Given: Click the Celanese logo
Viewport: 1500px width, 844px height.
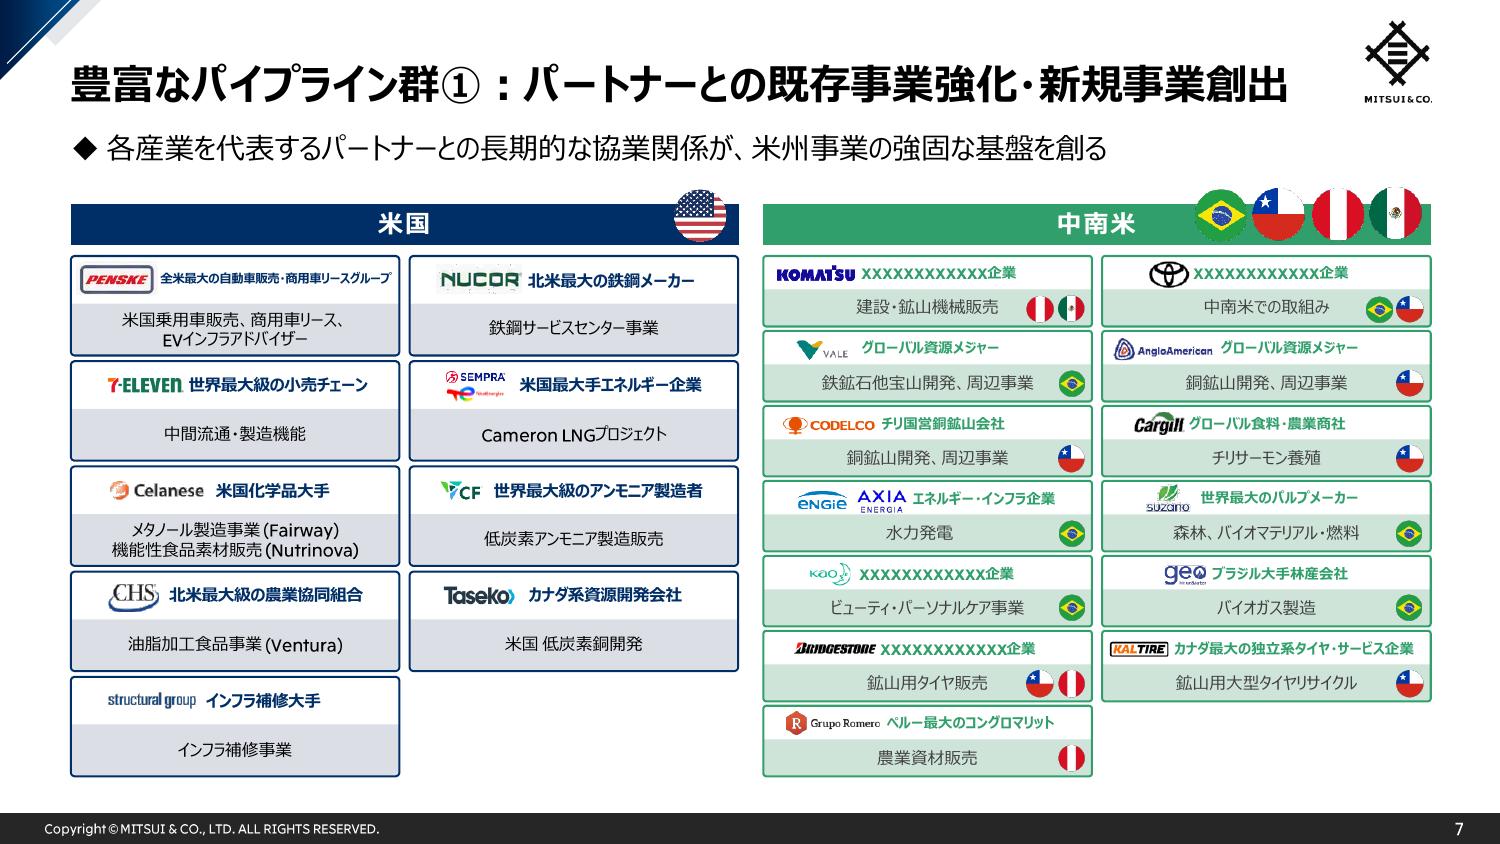Looking at the screenshot, I should (157, 490).
